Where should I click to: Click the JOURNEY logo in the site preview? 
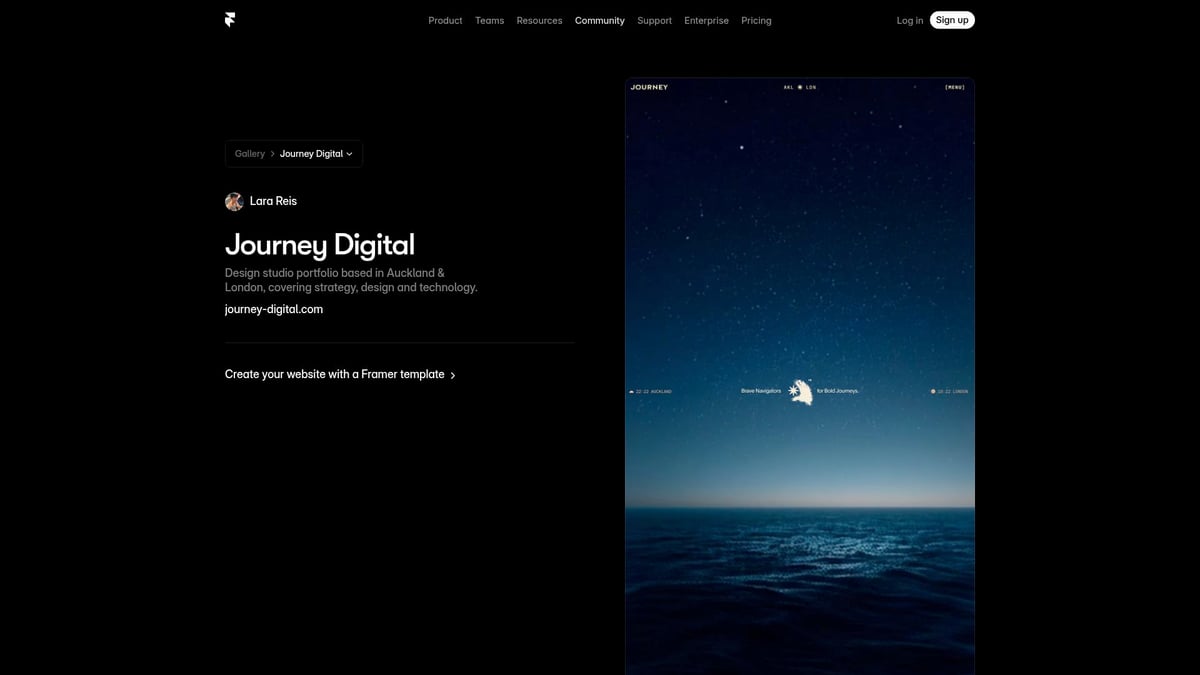click(x=649, y=88)
